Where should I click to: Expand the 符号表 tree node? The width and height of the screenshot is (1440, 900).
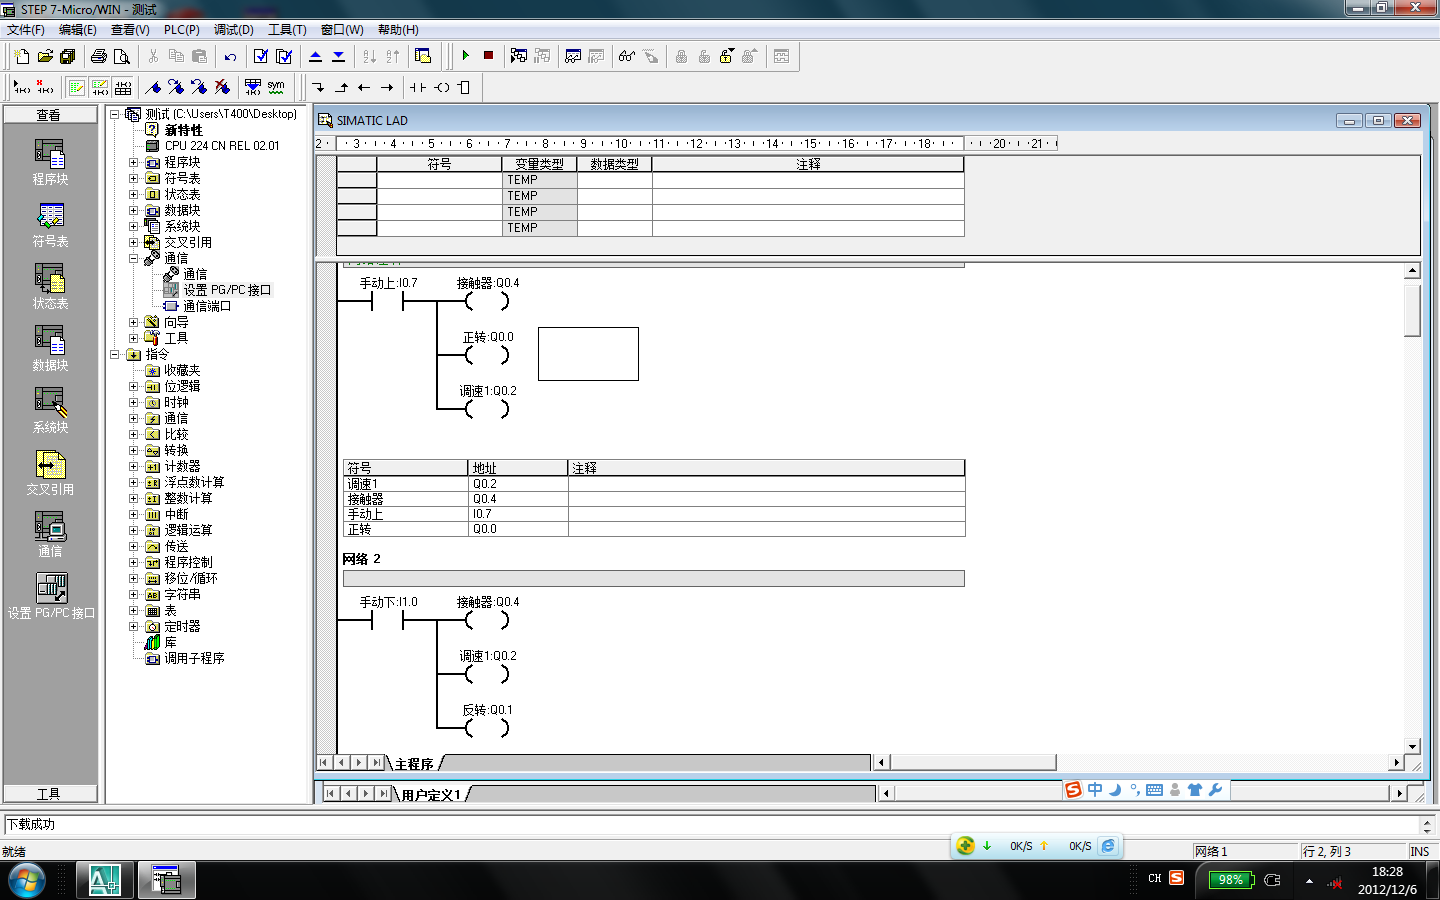[134, 178]
